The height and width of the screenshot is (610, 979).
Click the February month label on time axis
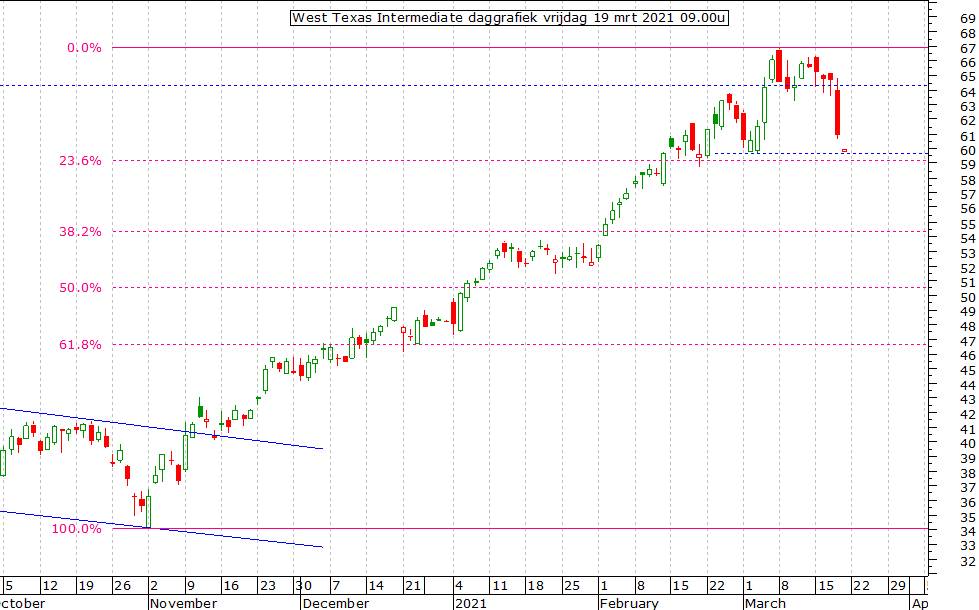[629, 603]
